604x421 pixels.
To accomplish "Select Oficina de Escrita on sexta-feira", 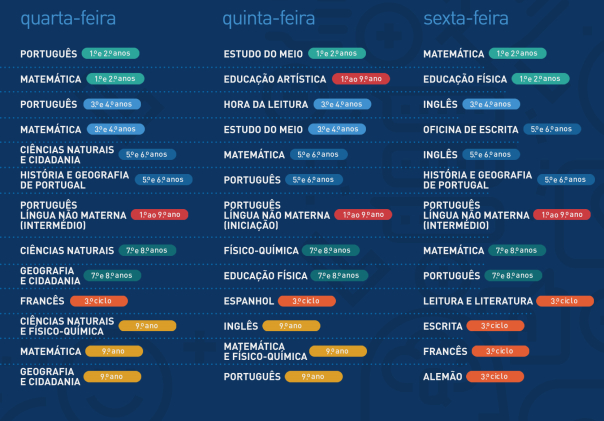I will pyautogui.click(x=471, y=130).
